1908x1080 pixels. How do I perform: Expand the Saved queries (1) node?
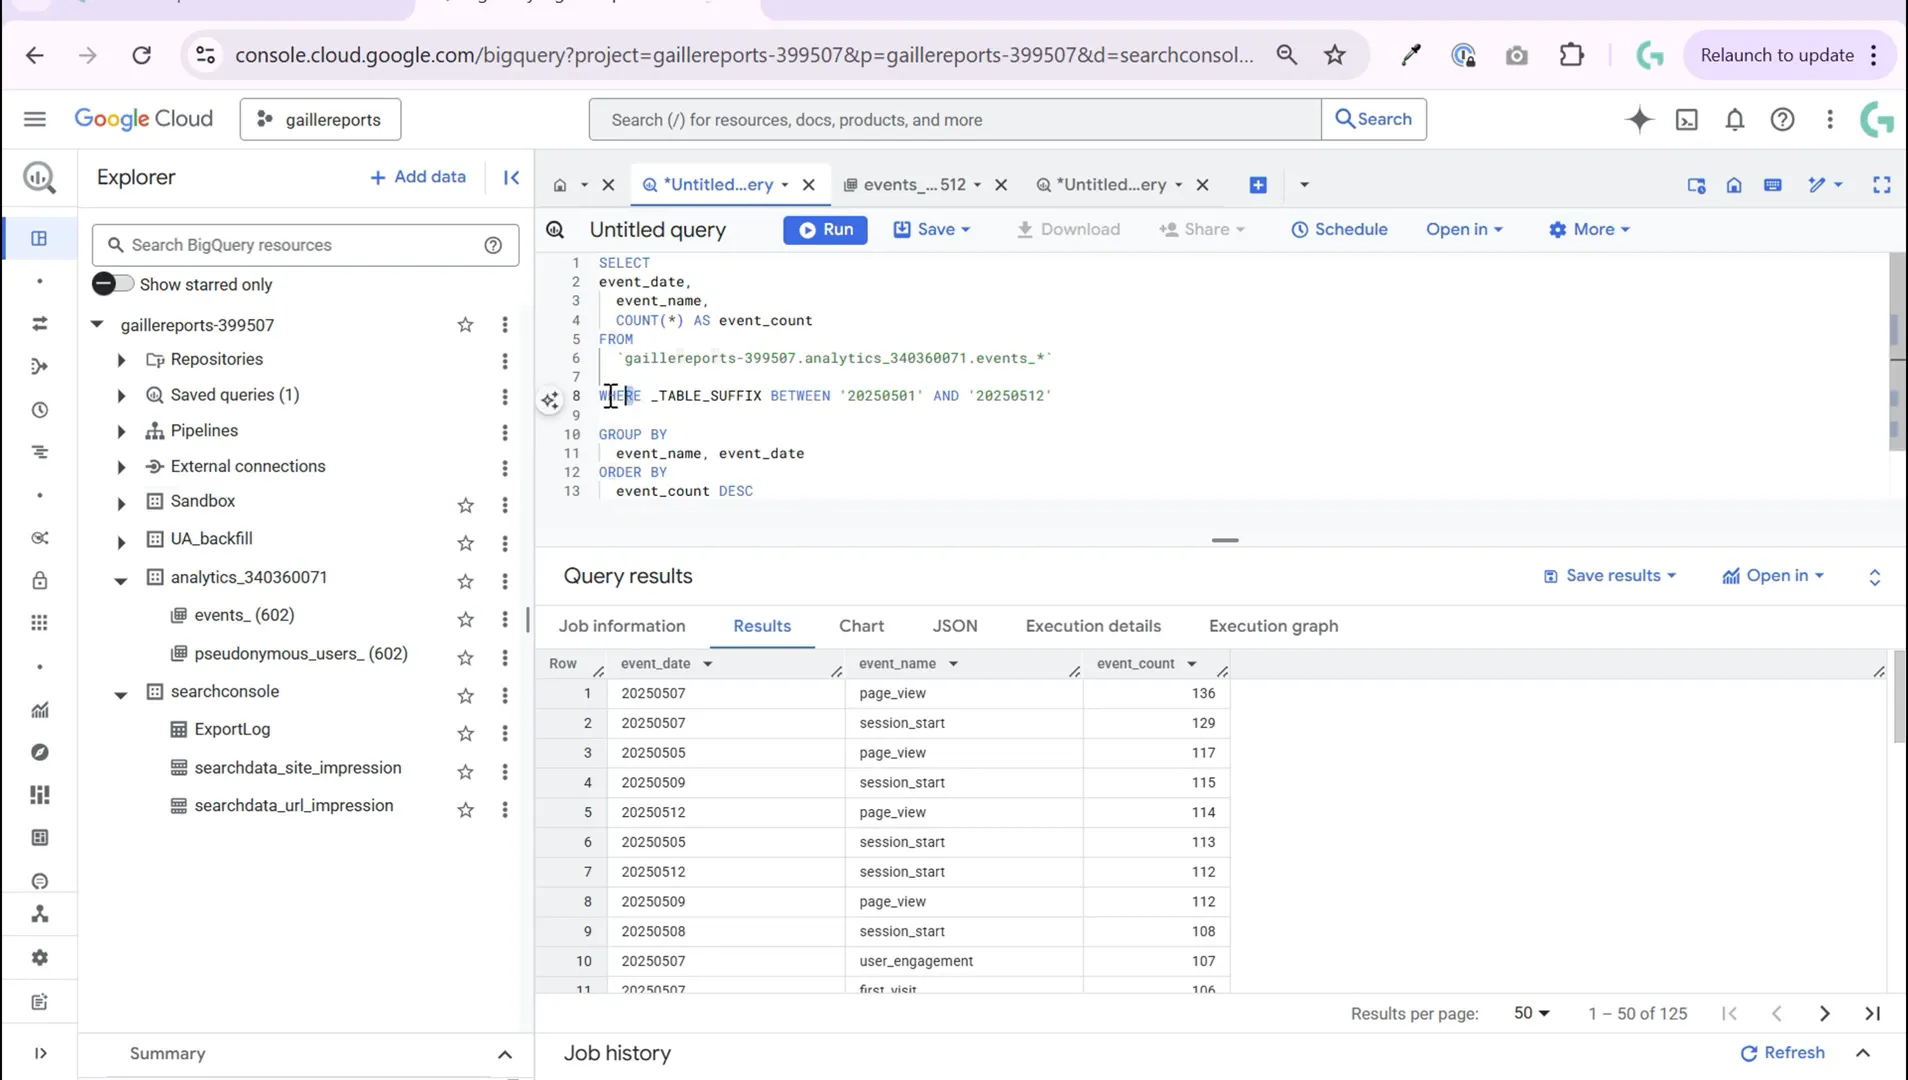(121, 396)
